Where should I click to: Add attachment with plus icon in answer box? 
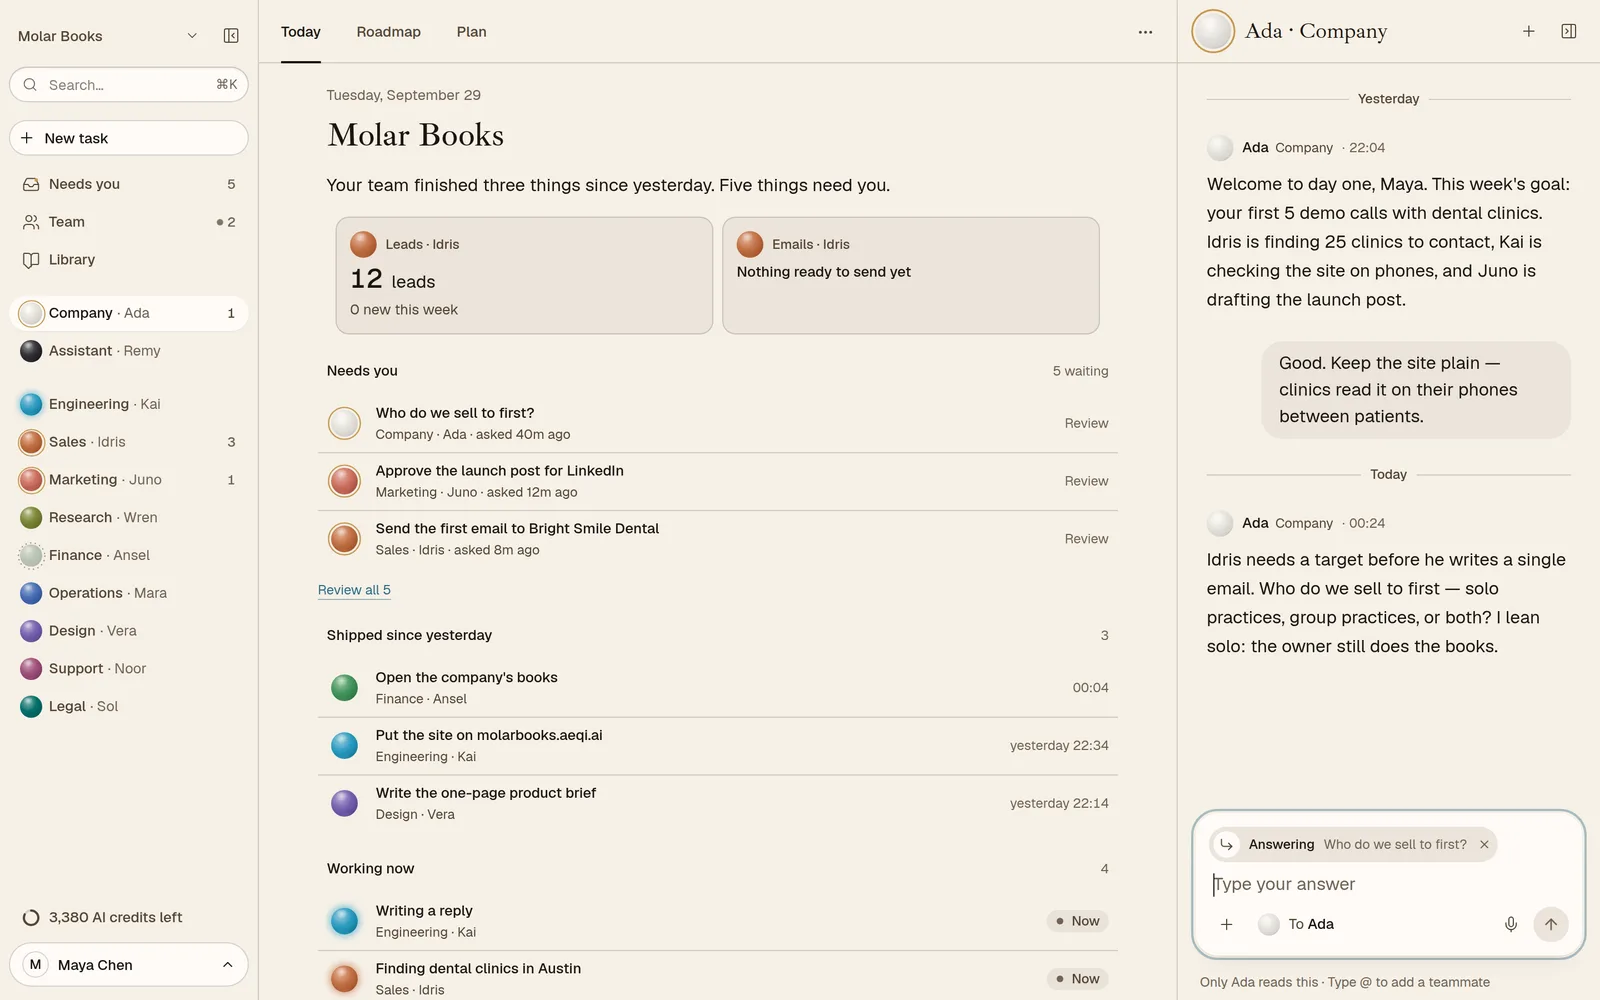[x=1226, y=924]
